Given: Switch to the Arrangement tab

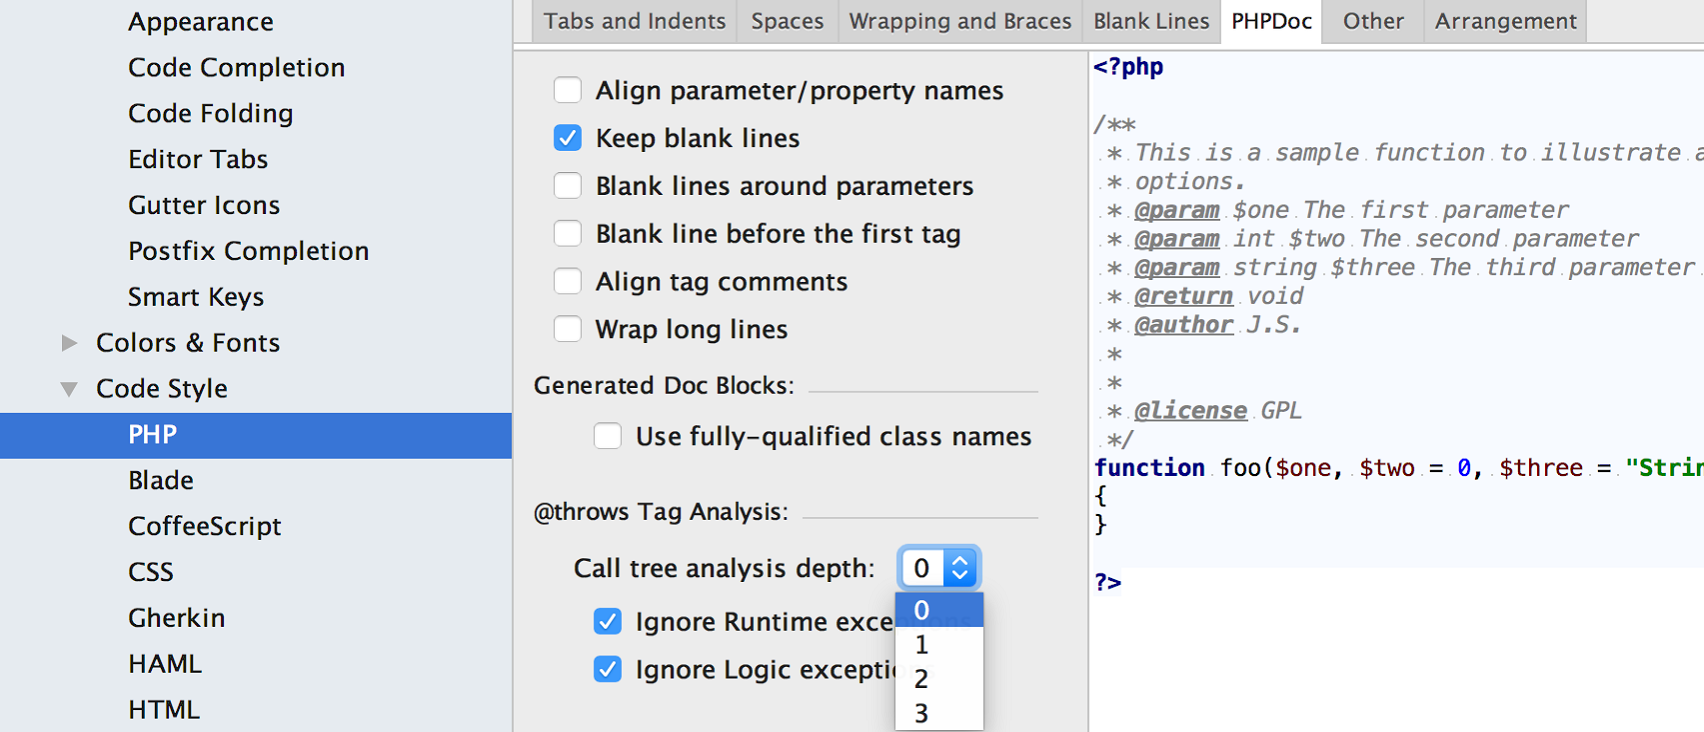Looking at the screenshot, I should (x=1505, y=21).
